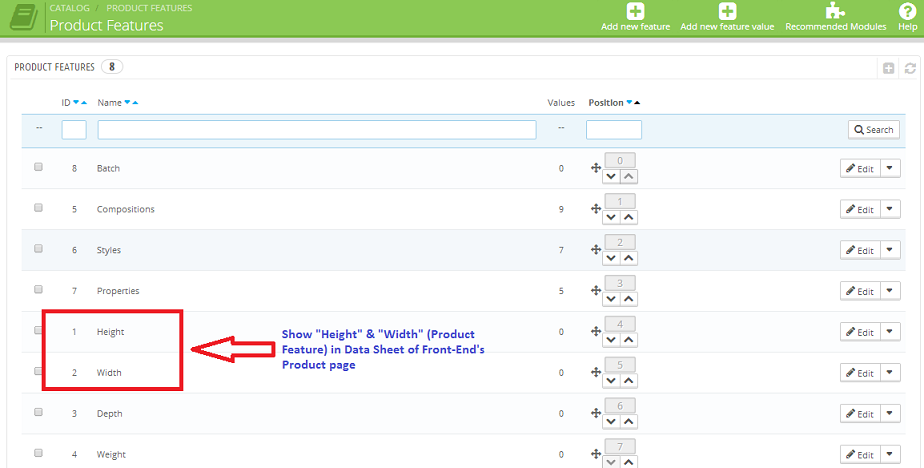Click the Add new feature plus icon
Viewport: 924px width, 468px height.
[635, 11]
